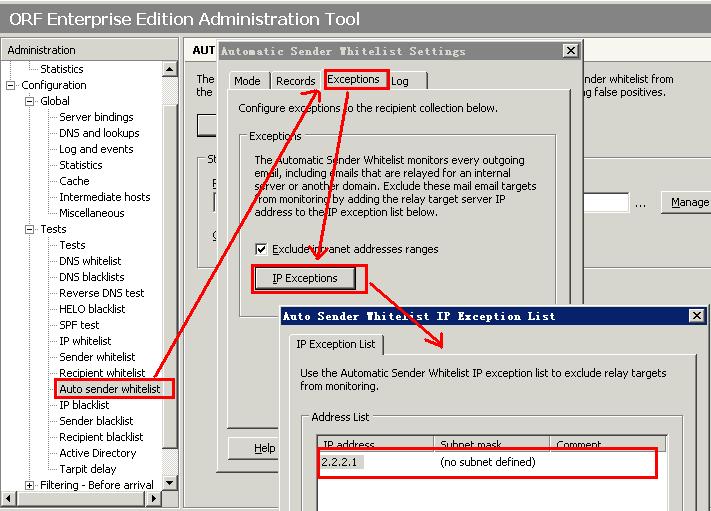711x511 pixels.
Task: Select Server bindings in the tree
Action: [x=96, y=117]
